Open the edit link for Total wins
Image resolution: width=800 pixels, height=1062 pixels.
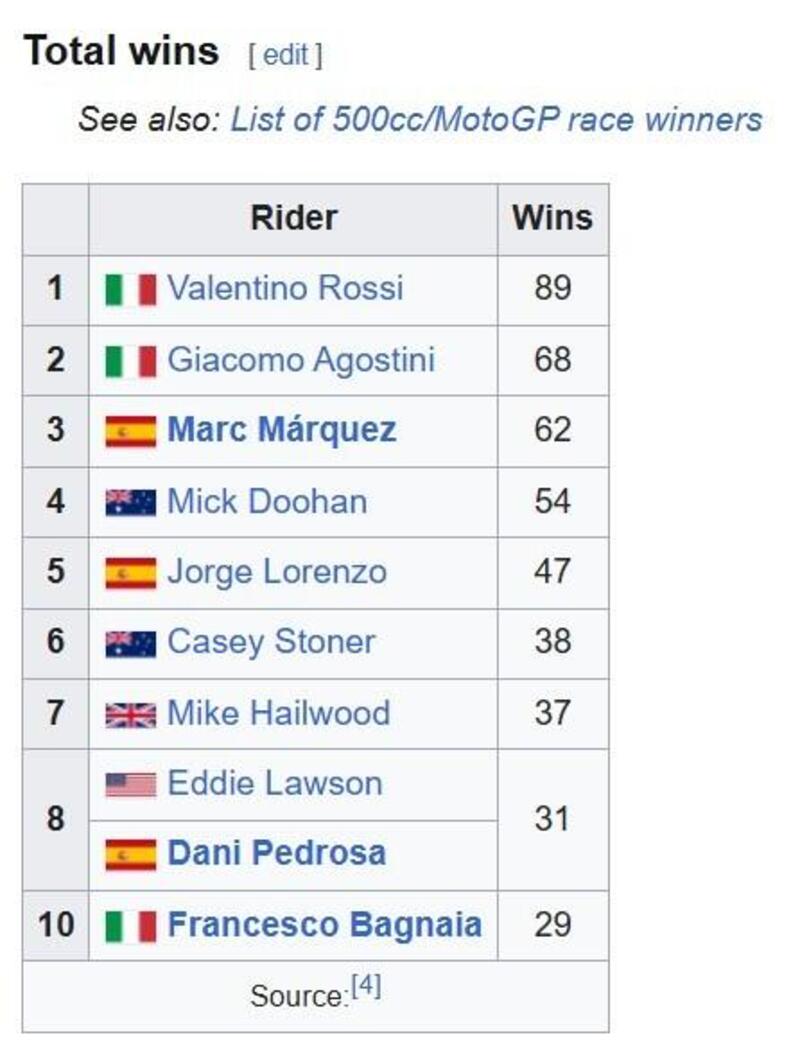click(285, 55)
